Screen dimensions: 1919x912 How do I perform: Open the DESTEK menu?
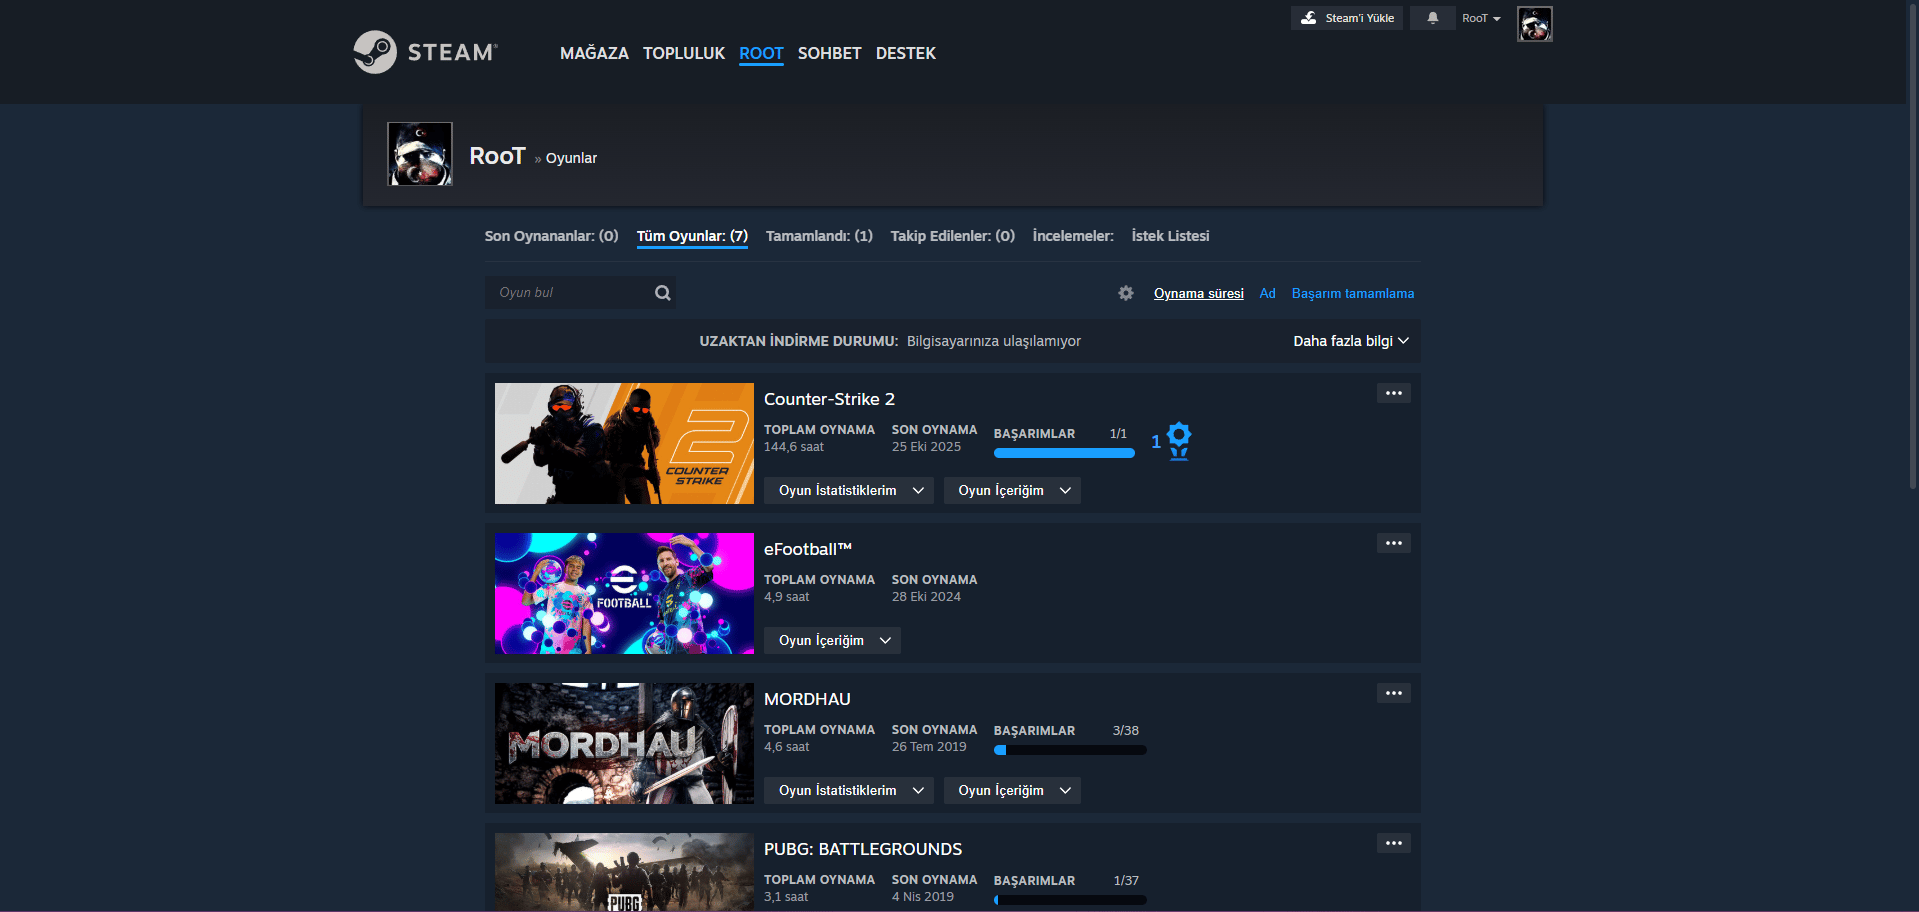click(906, 53)
